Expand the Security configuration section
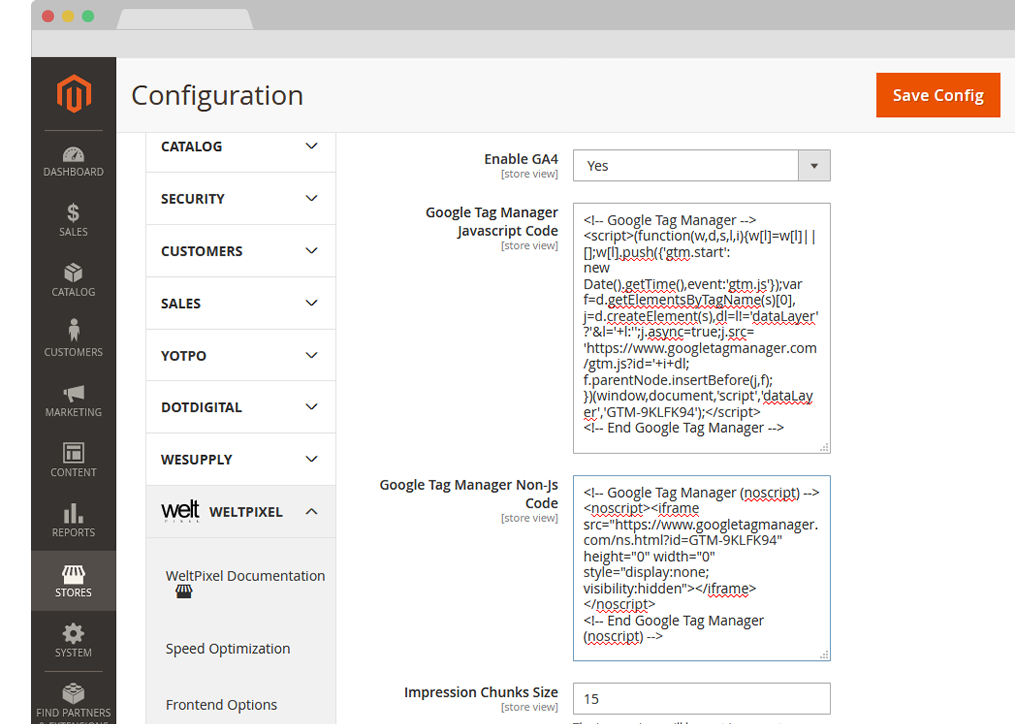The image size is (1015, 724). point(239,199)
